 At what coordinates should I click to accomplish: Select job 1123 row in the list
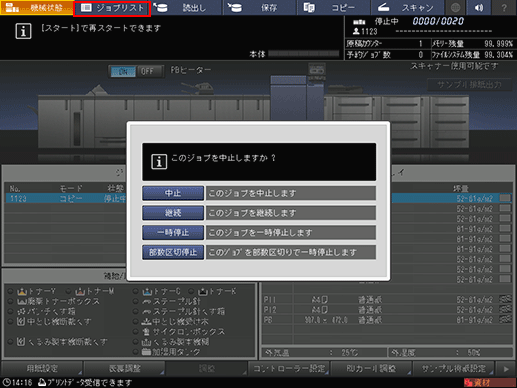point(66,199)
